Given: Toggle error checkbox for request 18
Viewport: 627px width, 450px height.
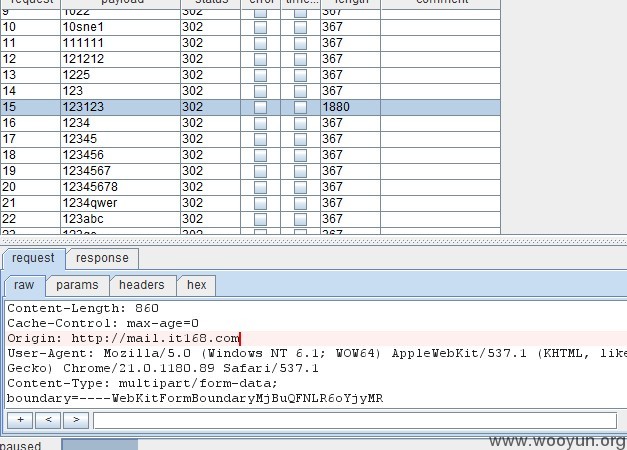Looking at the screenshot, I should tap(260, 155).
